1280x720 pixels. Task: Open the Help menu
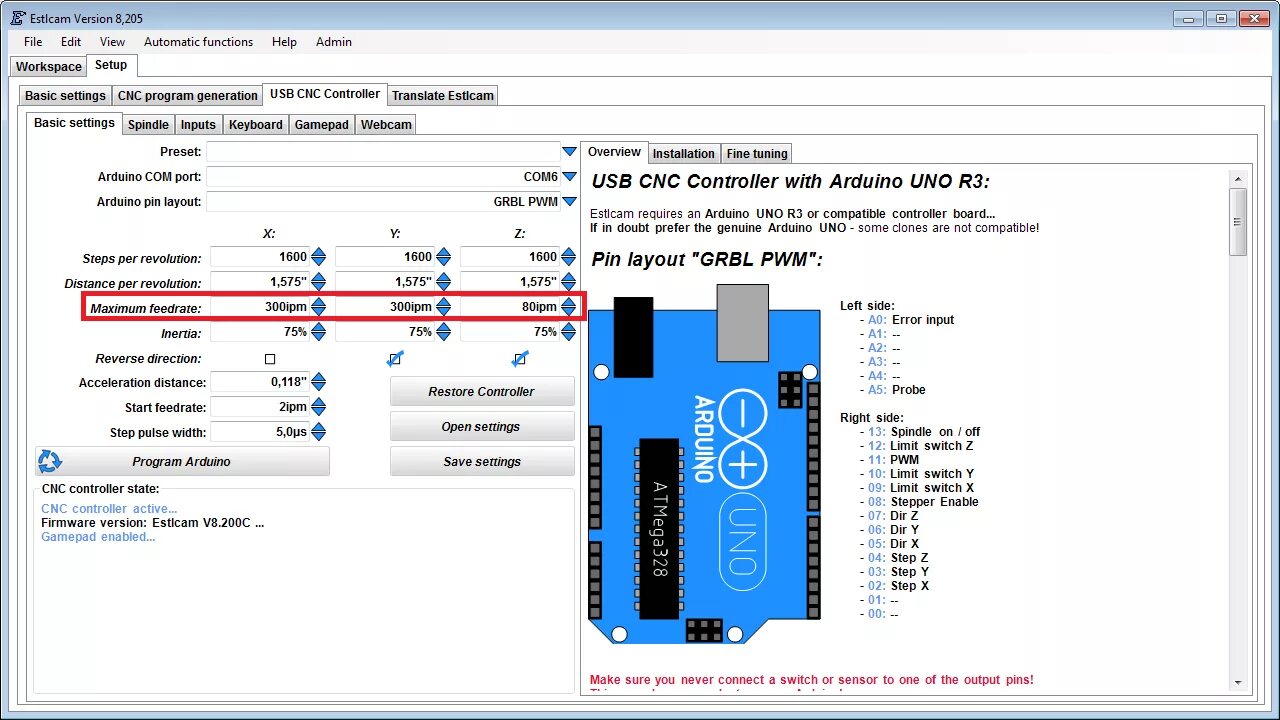point(284,42)
